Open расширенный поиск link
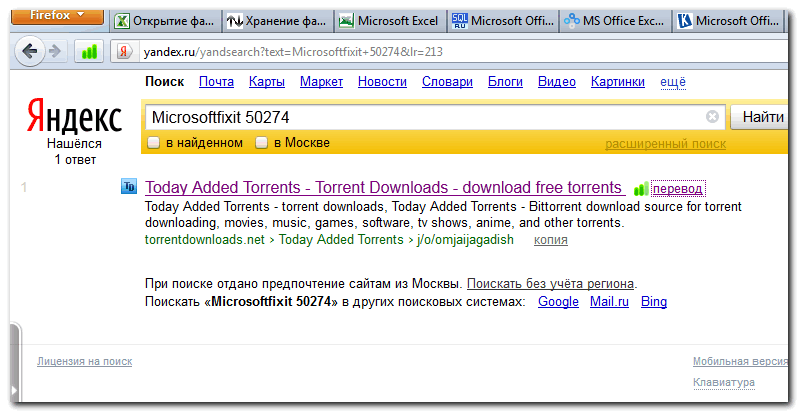Viewport: 799px width, 413px height. click(x=665, y=144)
